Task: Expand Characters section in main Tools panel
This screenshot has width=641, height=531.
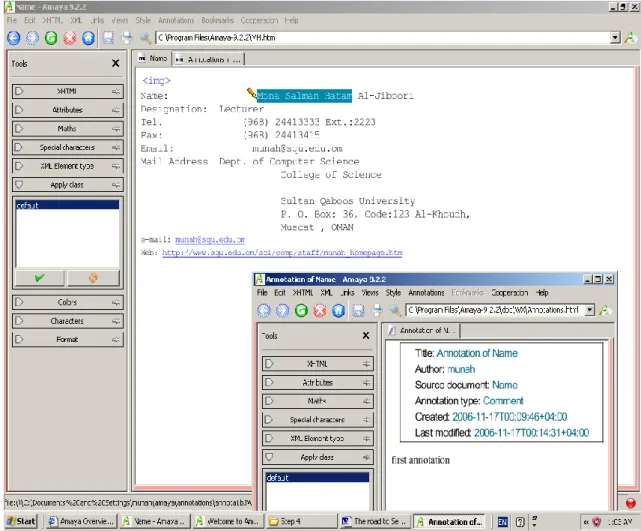Action: 67,321
